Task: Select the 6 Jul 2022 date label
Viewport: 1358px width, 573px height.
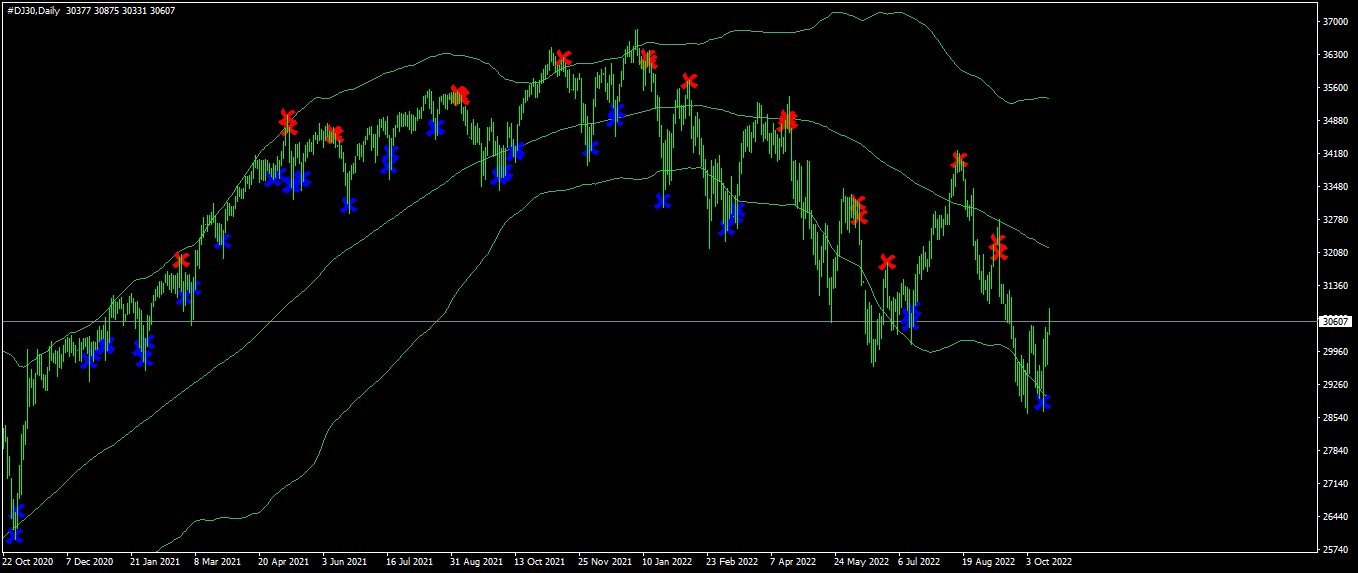Action: [x=920, y=562]
